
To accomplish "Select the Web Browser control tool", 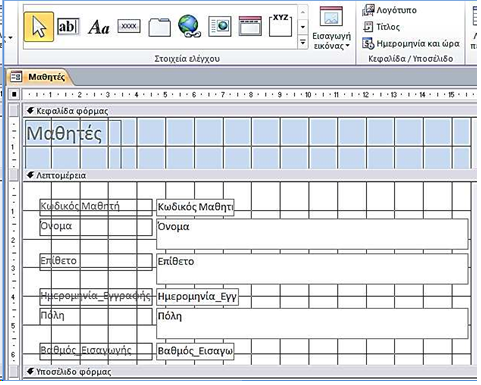I will [x=220, y=27].
